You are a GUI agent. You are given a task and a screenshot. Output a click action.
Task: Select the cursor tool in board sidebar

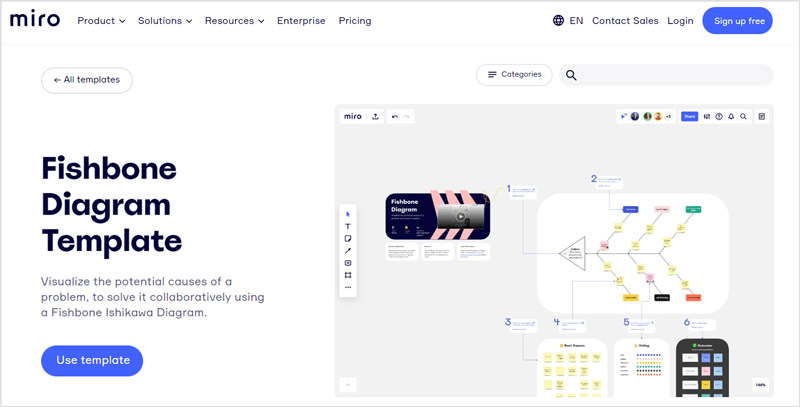348,214
